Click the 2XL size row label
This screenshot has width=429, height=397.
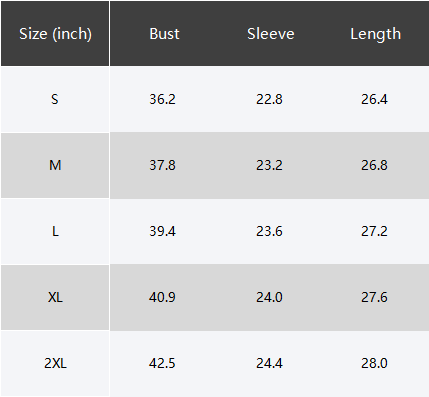point(55,363)
